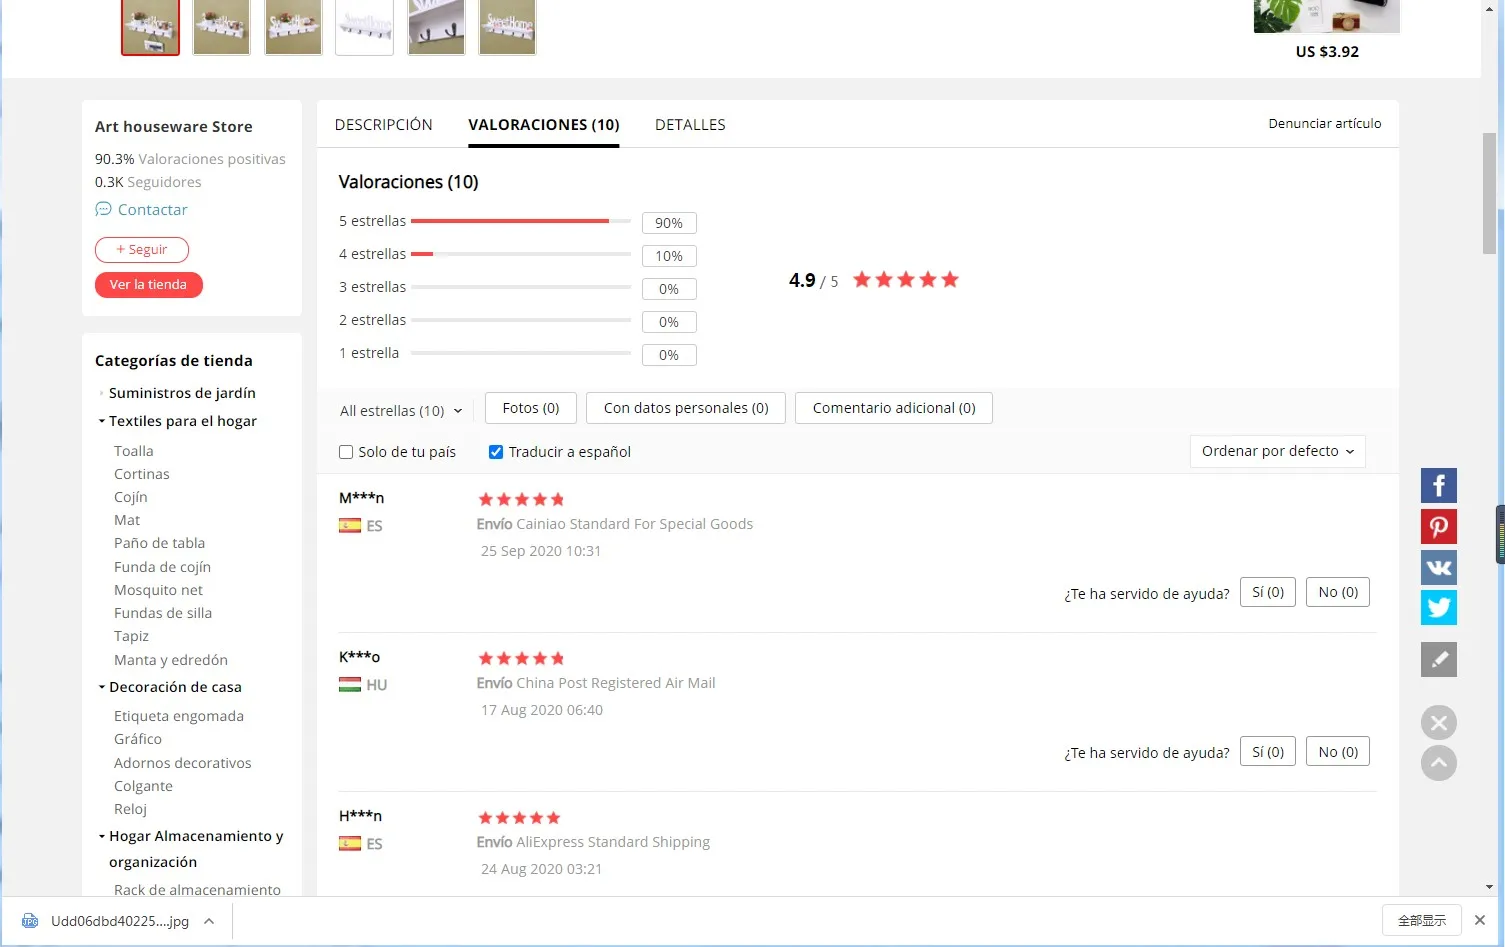Click the chat bubble icon beside Contactar

tap(103, 209)
